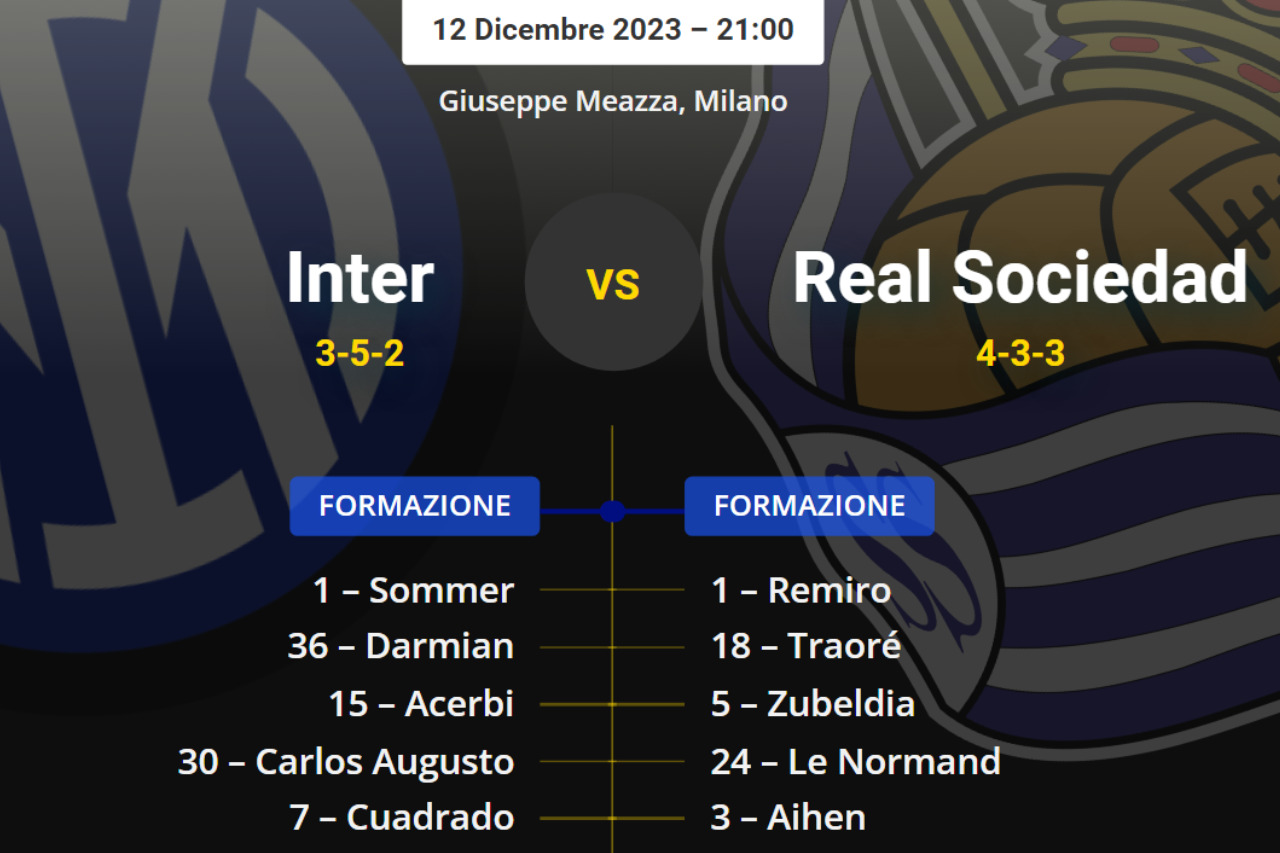The image size is (1280, 853).
Task: Open the Inter team name heading
Action: (360, 277)
